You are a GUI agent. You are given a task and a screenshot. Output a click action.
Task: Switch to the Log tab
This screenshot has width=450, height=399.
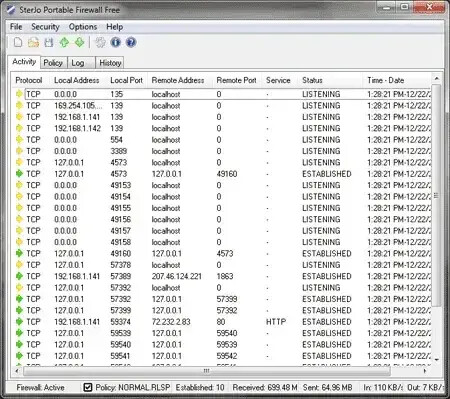[81, 63]
